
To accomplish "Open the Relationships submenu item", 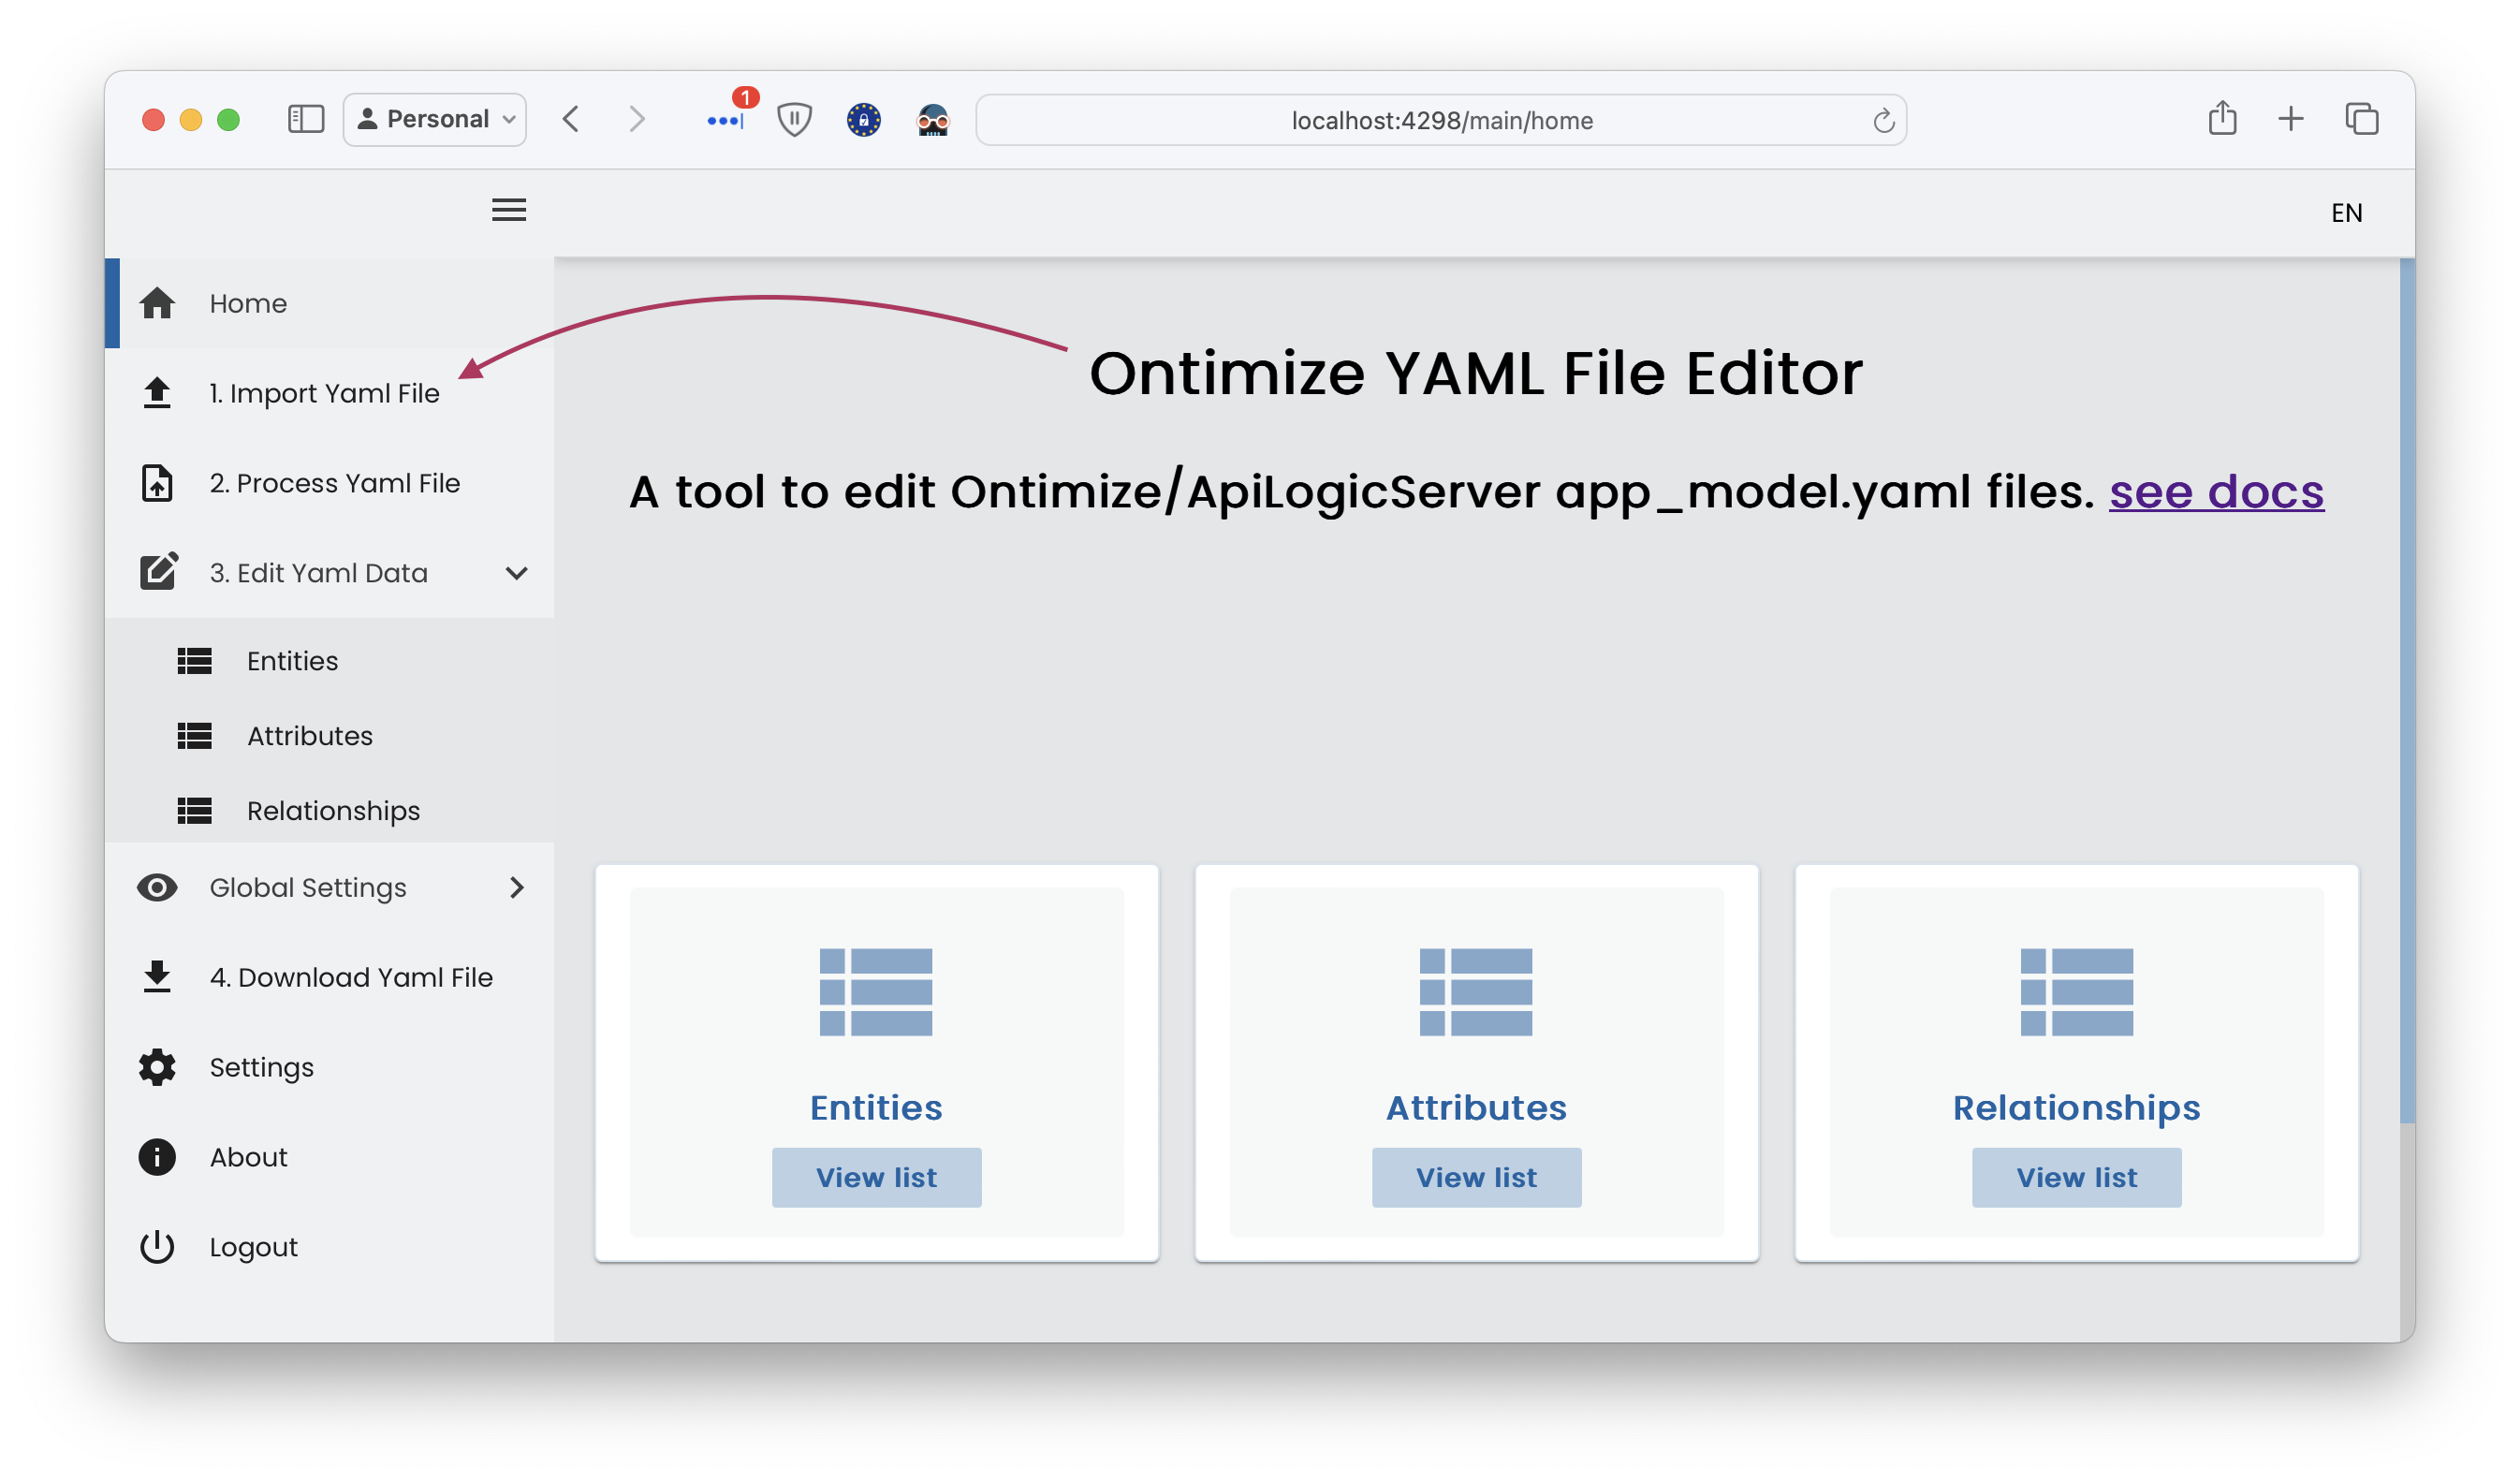I will point(330,811).
